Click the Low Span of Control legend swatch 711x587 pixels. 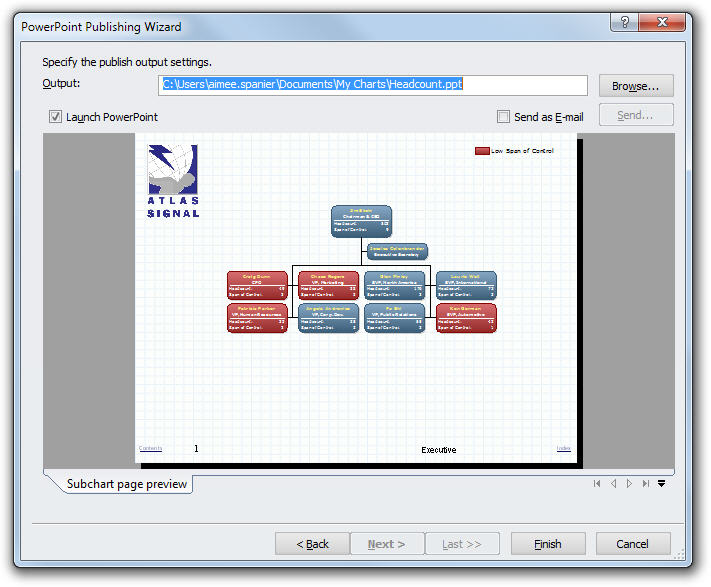[x=482, y=151]
